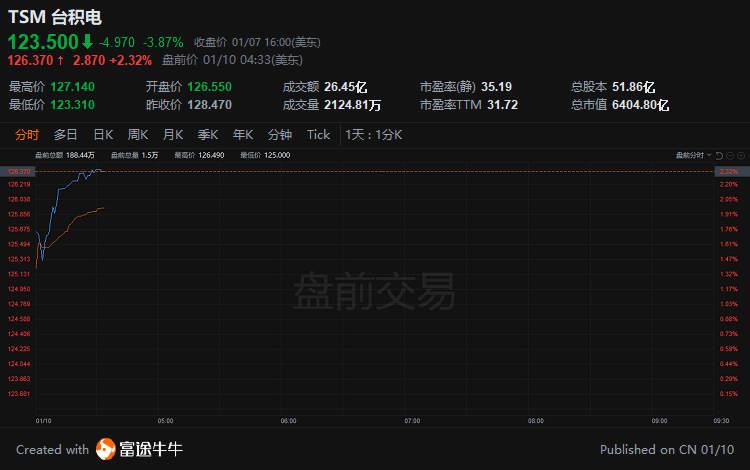750x470 pixels.
Task: Switch to the 多日 tab
Action: pyautogui.click(x=66, y=135)
